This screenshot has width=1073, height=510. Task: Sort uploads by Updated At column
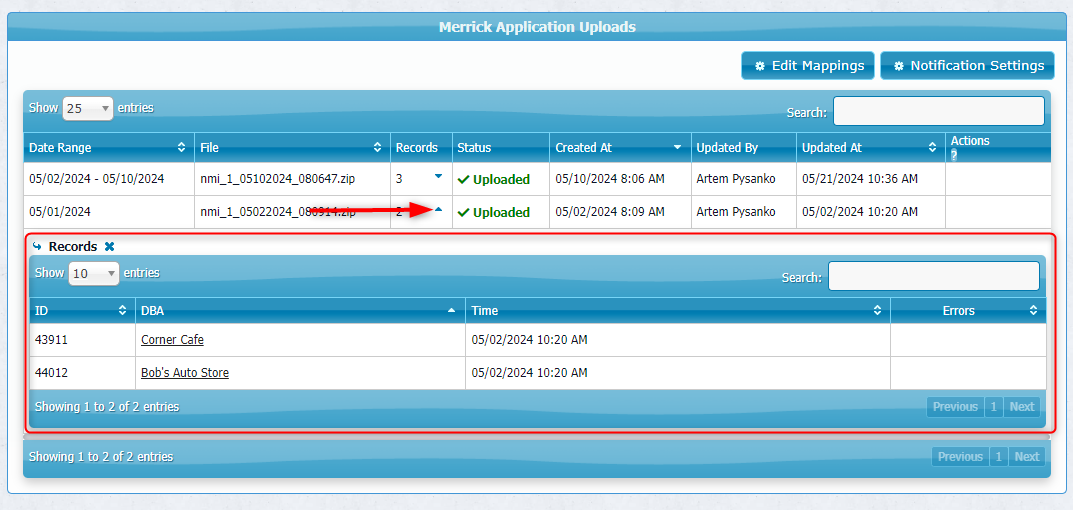932,148
